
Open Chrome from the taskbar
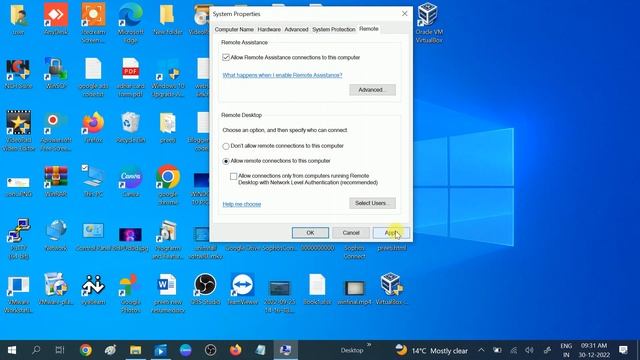tap(86, 350)
